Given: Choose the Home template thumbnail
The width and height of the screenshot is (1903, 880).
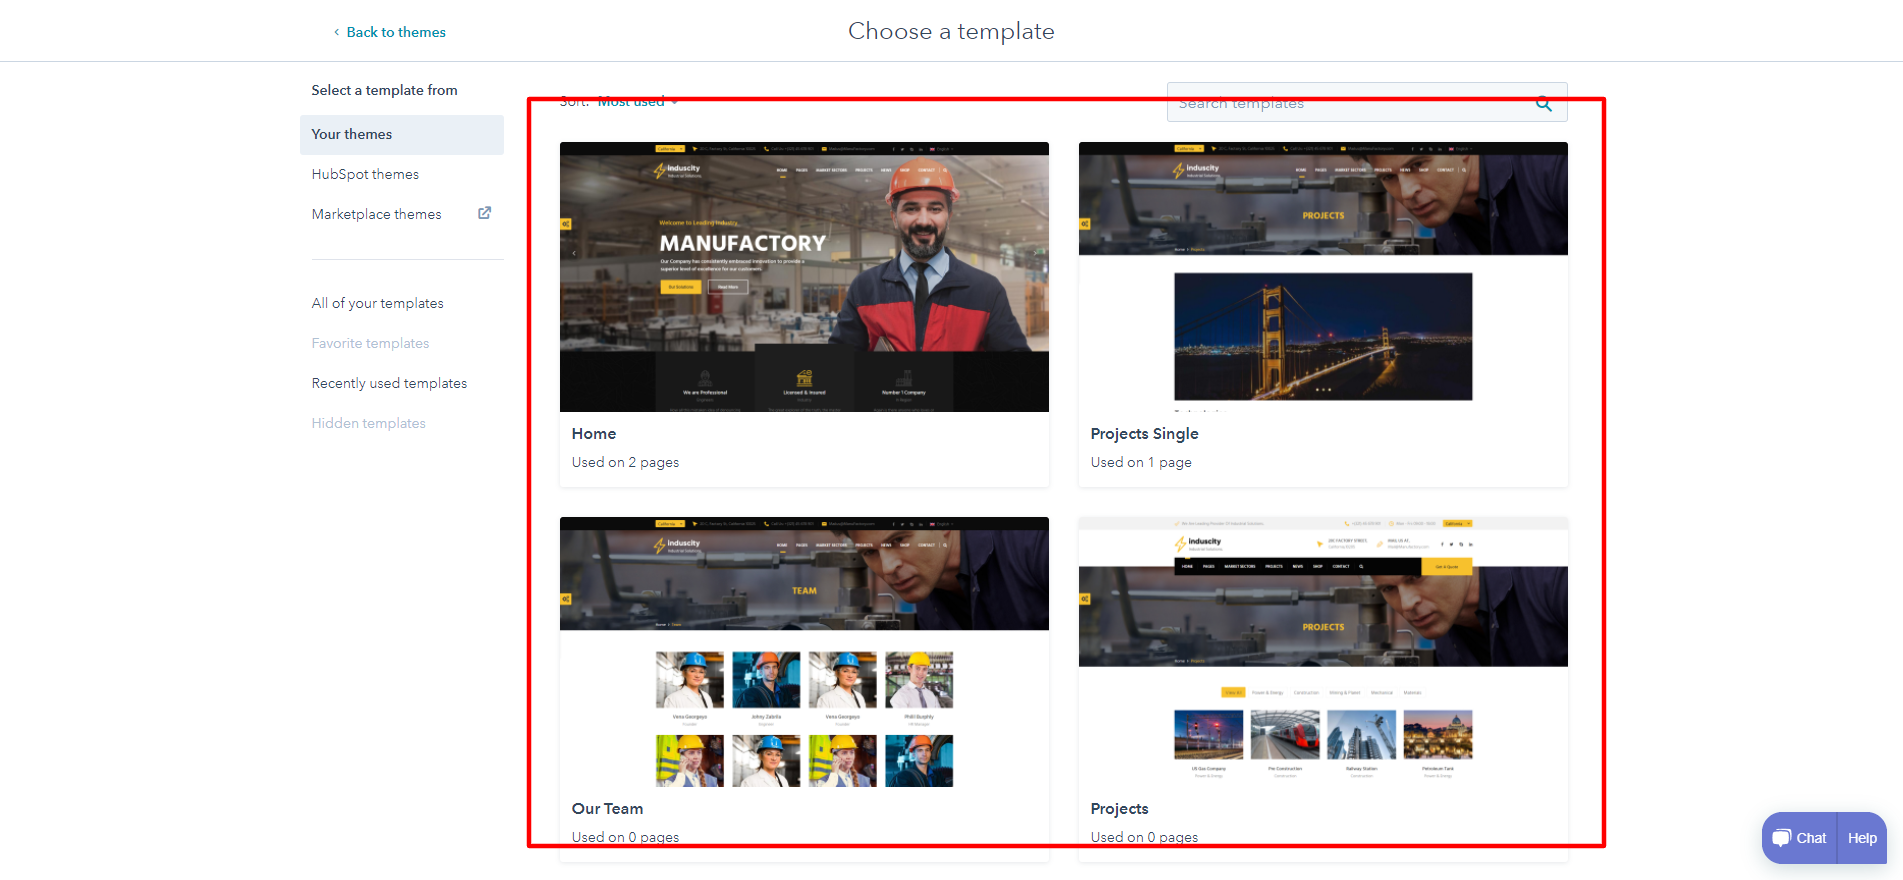Looking at the screenshot, I should click(x=804, y=277).
